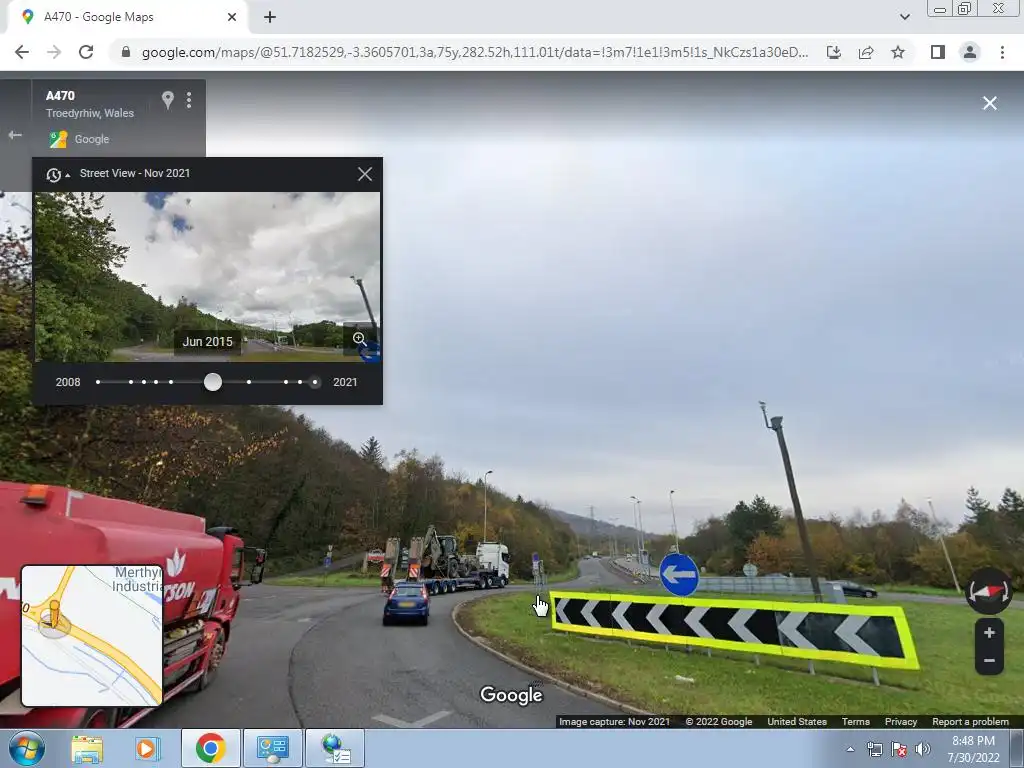Reload the Google Maps page
This screenshot has width=1024, height=768.
86,52
